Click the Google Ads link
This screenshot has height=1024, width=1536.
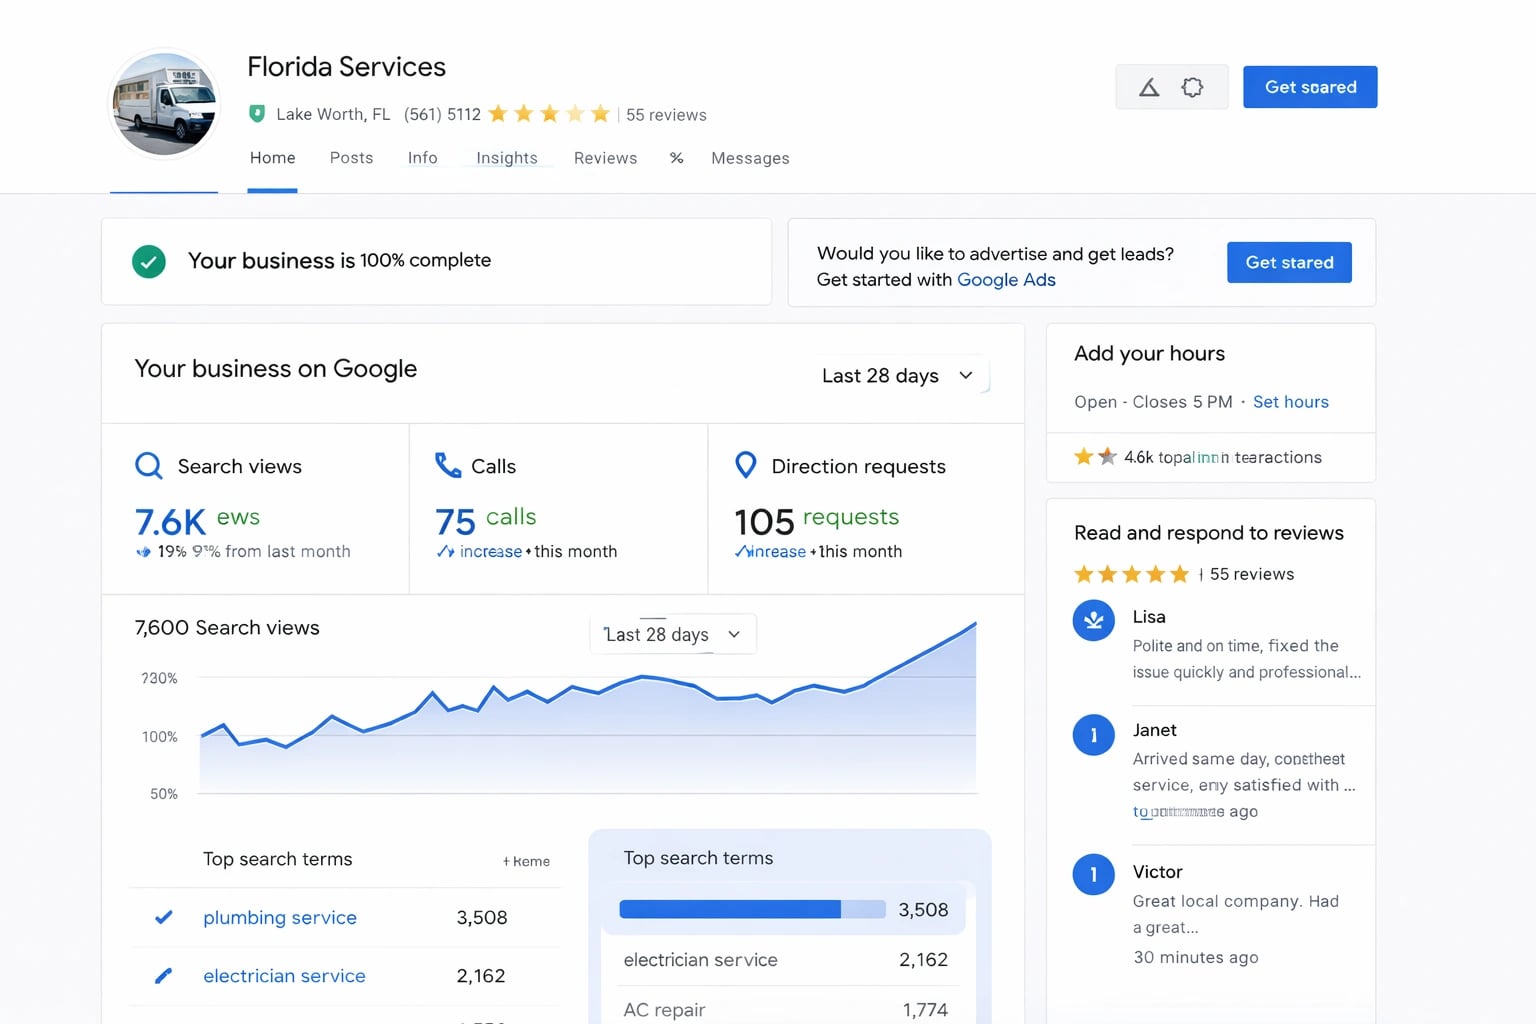pyautogui.click(x=1006, y=280)
